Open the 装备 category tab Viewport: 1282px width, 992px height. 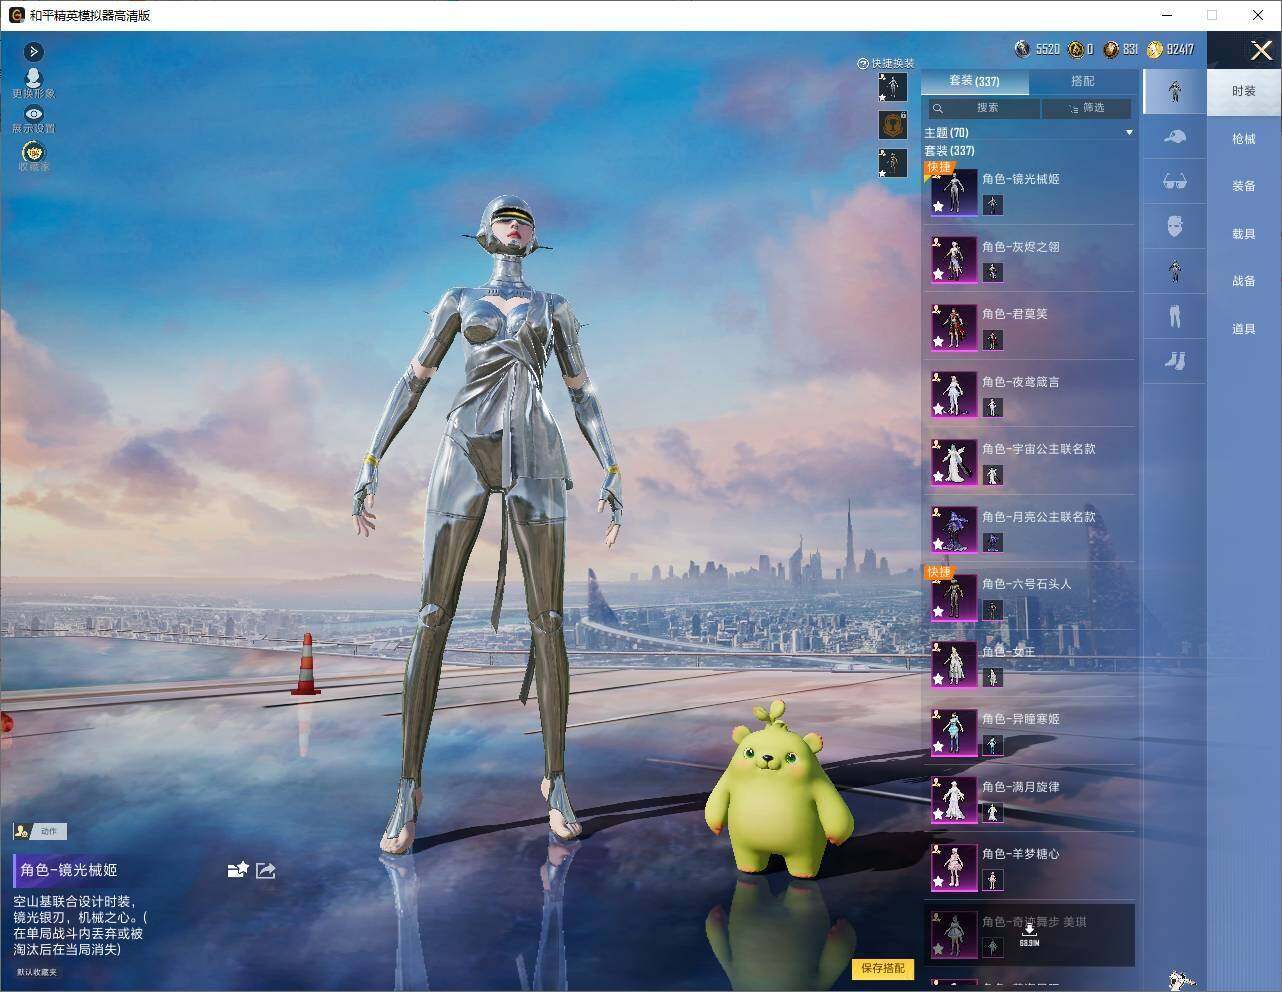(1244, 186)
